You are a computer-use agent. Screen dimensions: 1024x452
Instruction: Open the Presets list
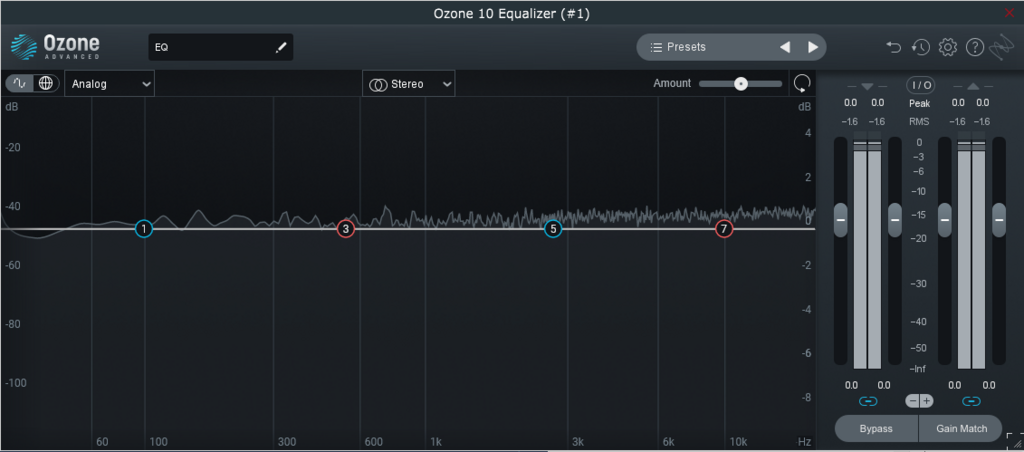(x=679, y=47)
